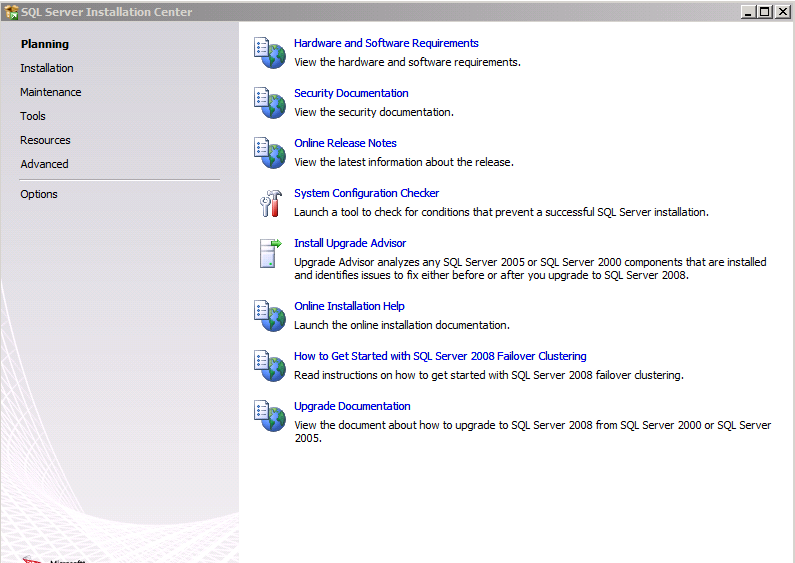795x563 pixels.
Task: Minimize the SQL Server Installation Center window
Action: (x=748, y=12)
